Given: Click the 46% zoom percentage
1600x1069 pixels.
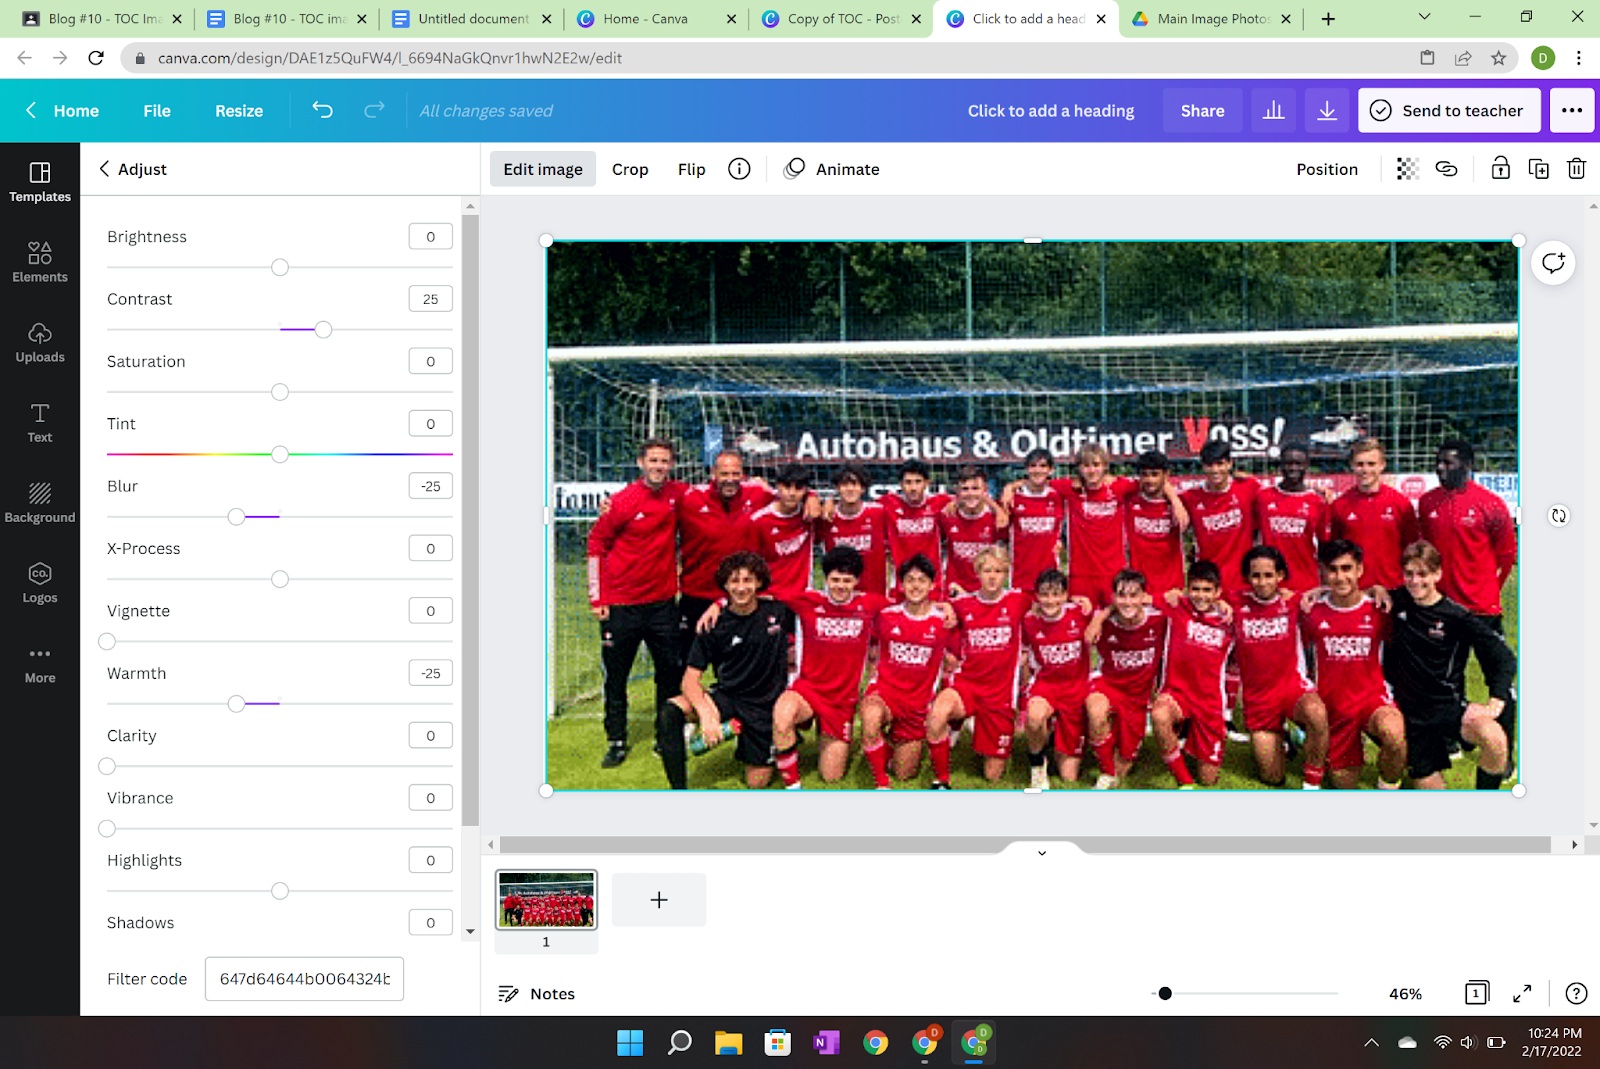Looking at the screenshot, I should [x=1405, y=993].
